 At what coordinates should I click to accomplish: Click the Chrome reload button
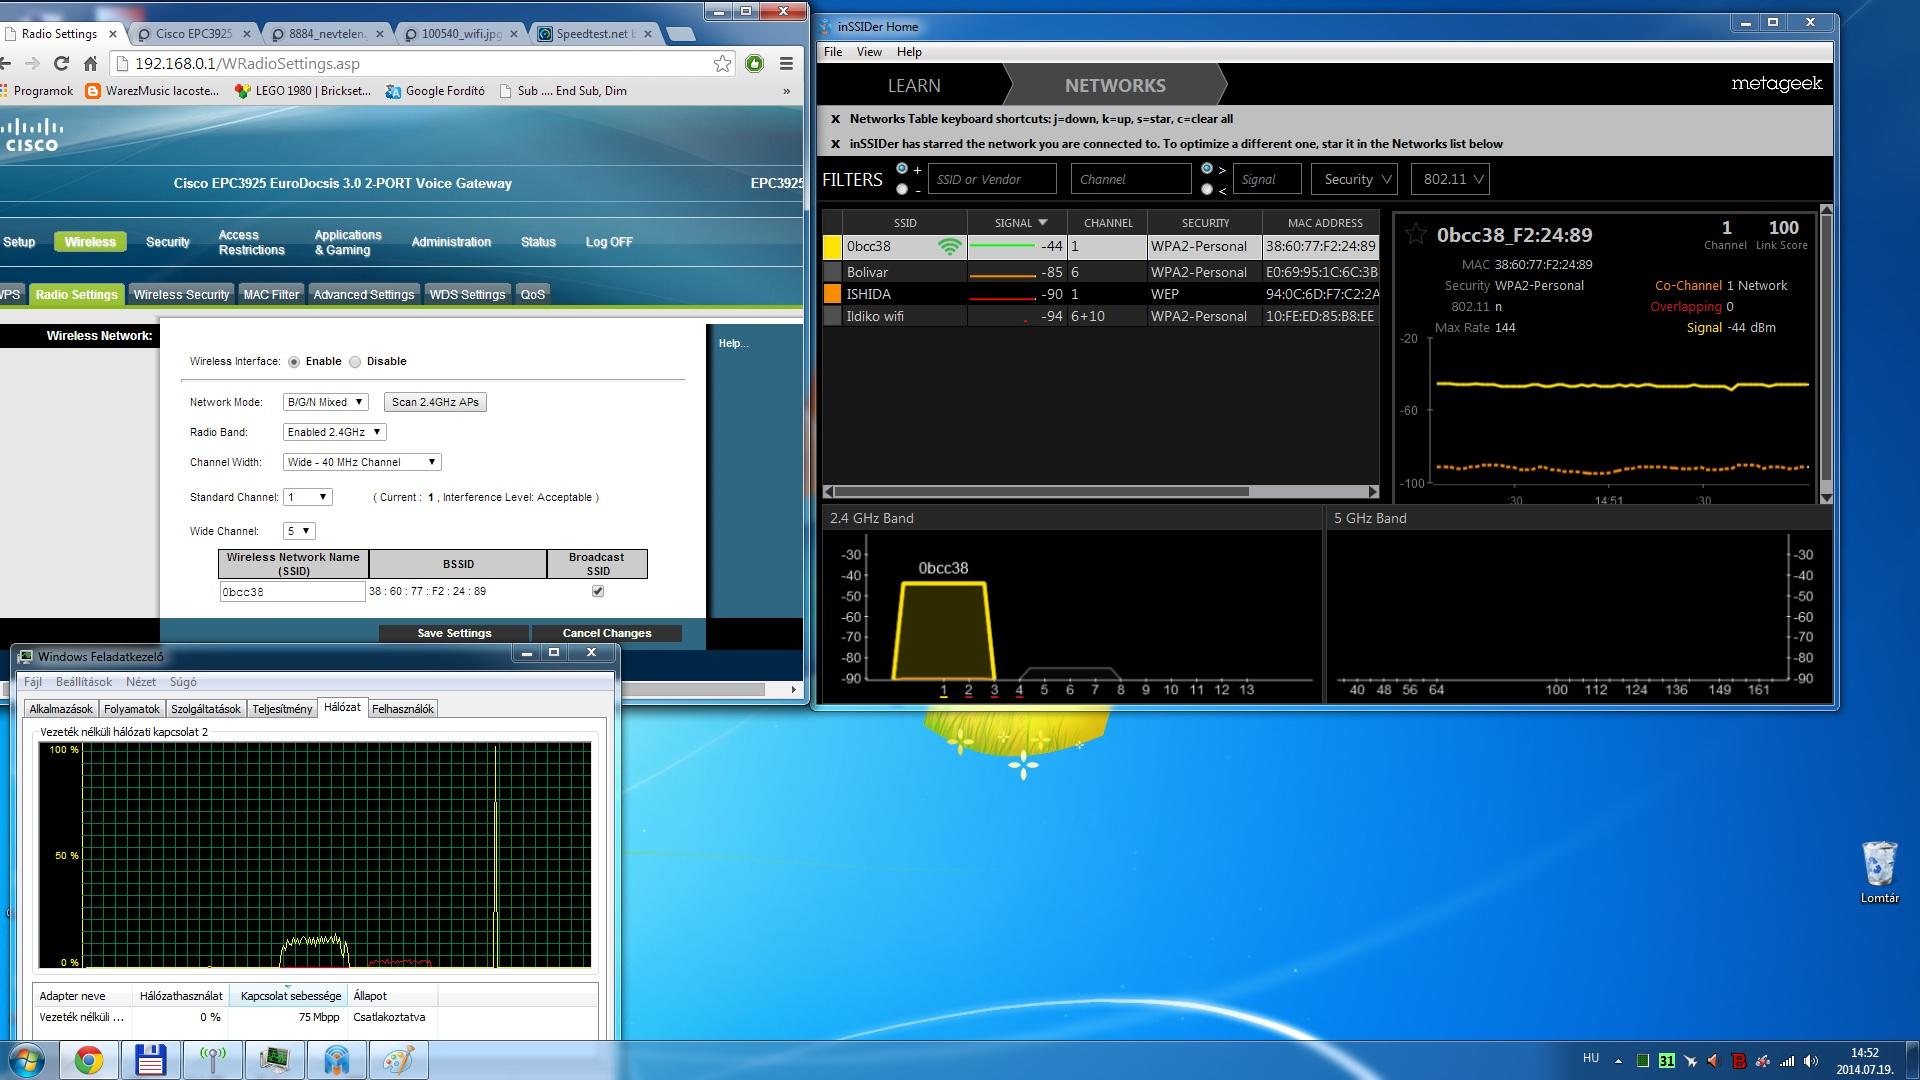[61, 64]
